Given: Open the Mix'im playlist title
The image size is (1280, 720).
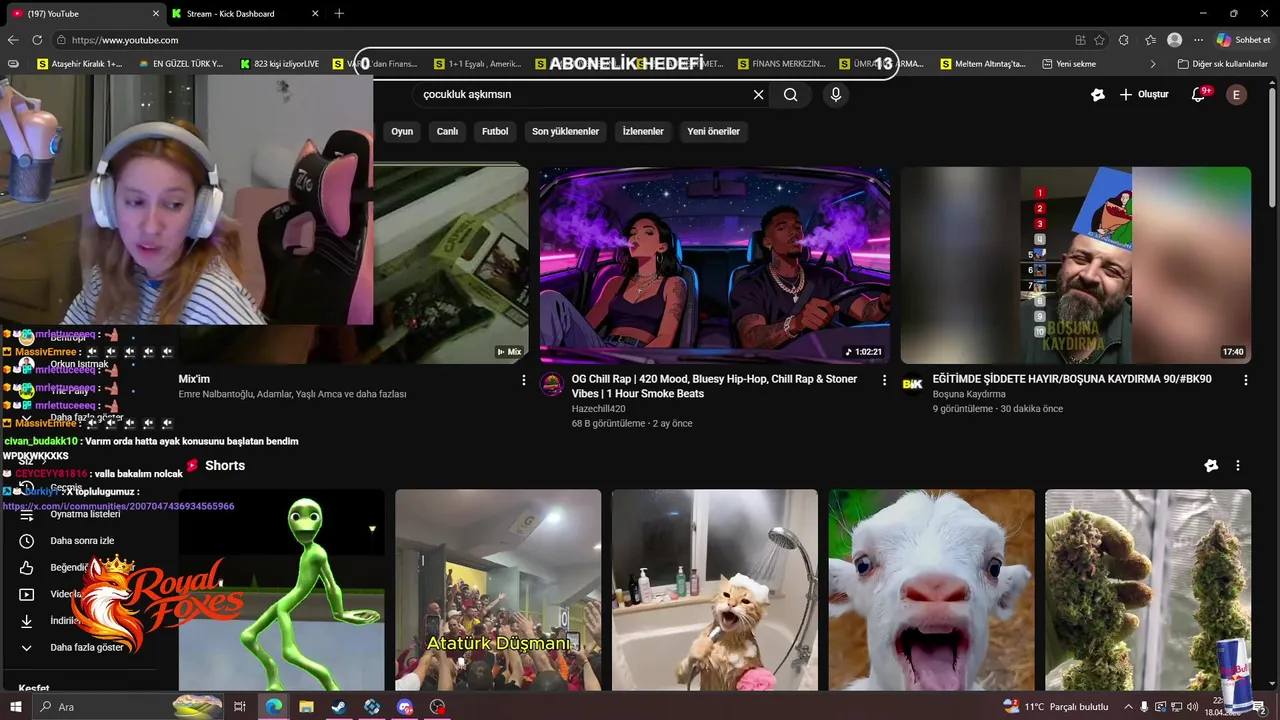Looking at the screenshot, I should (194, 380).
